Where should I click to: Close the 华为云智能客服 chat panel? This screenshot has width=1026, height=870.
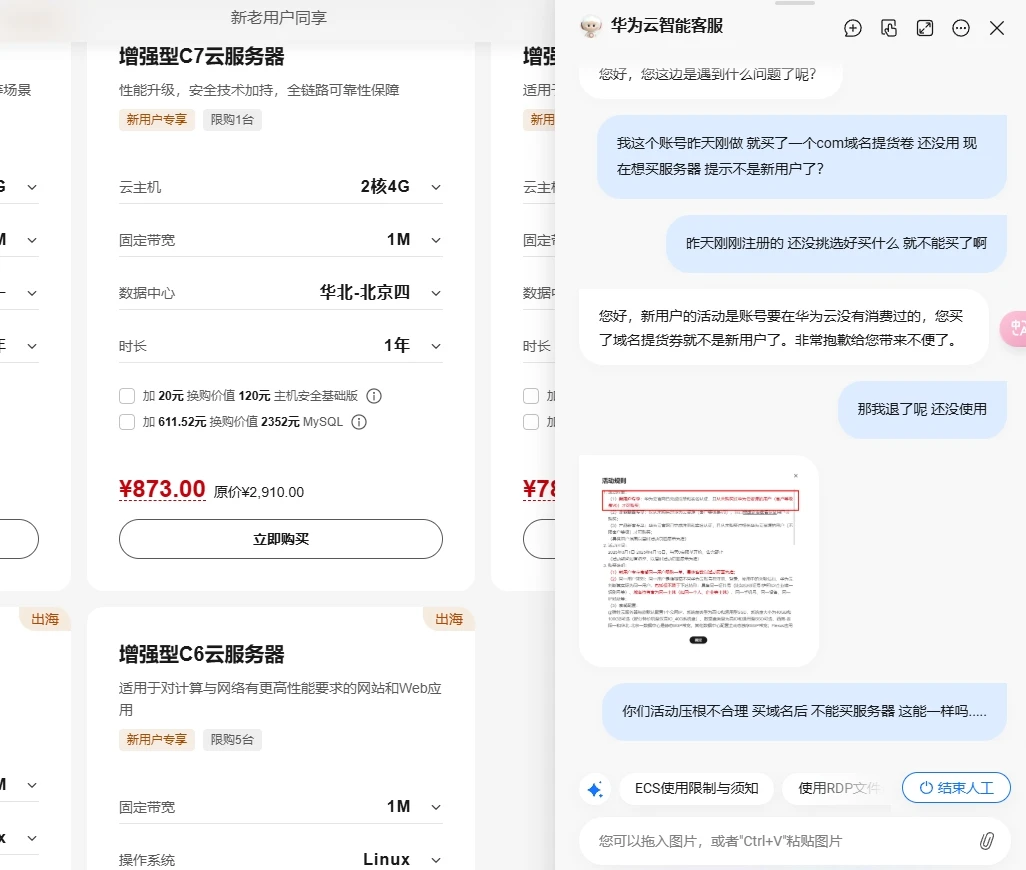(997, 28)
